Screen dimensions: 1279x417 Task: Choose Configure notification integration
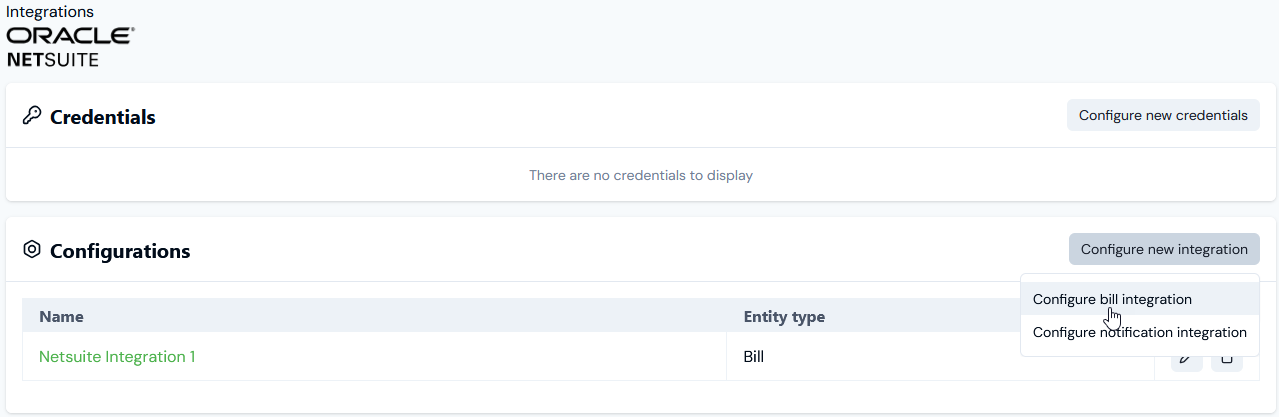click(x=1140, y=332)
